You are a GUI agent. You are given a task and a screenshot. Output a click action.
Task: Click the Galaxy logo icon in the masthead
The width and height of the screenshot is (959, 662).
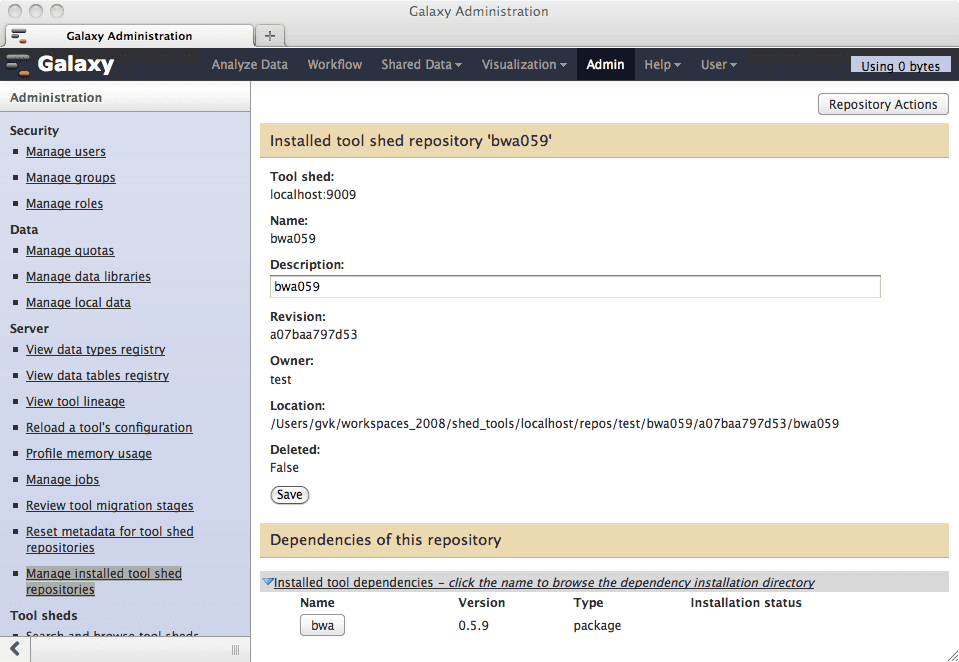coord(18,65)
